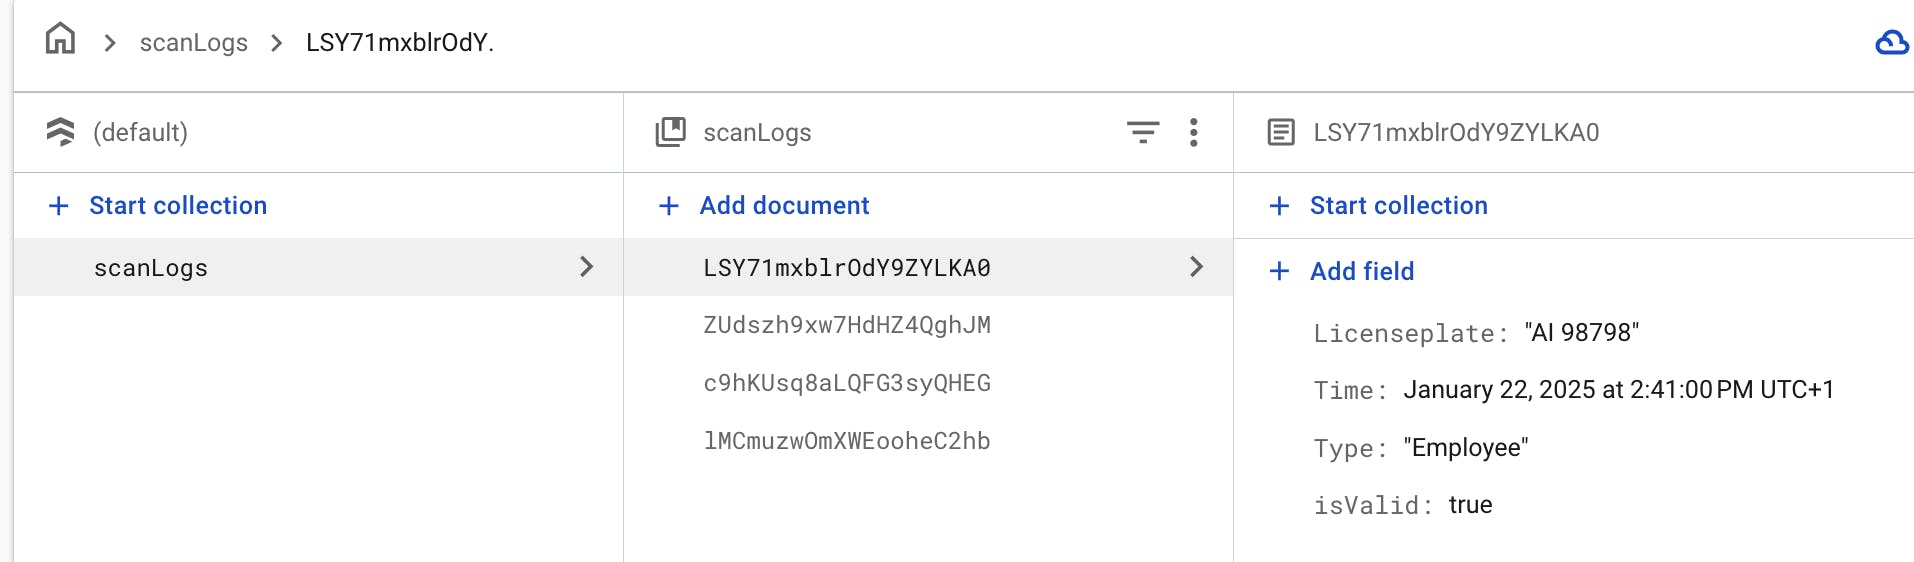1914x562 pixels.
Task: Select the scanLogs breadcrumb link
Action: pos(194,43)
